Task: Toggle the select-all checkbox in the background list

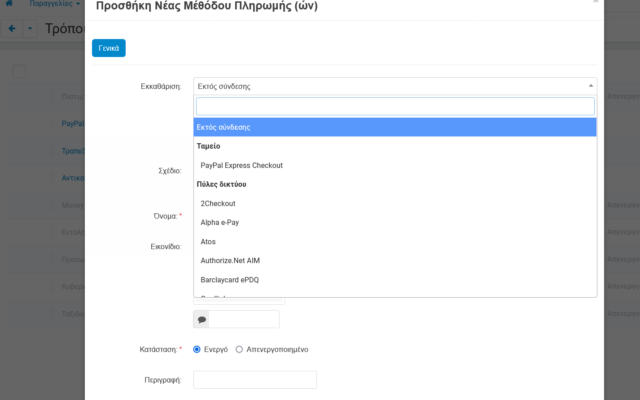Action: pos(19,72)
